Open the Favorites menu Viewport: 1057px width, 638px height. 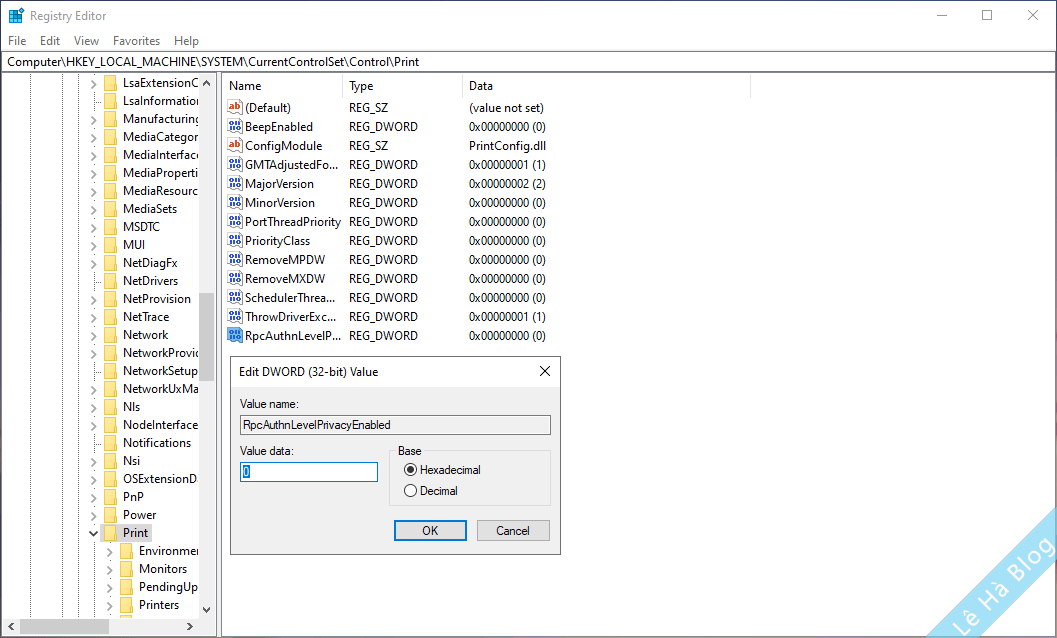(x=136, y=41)
